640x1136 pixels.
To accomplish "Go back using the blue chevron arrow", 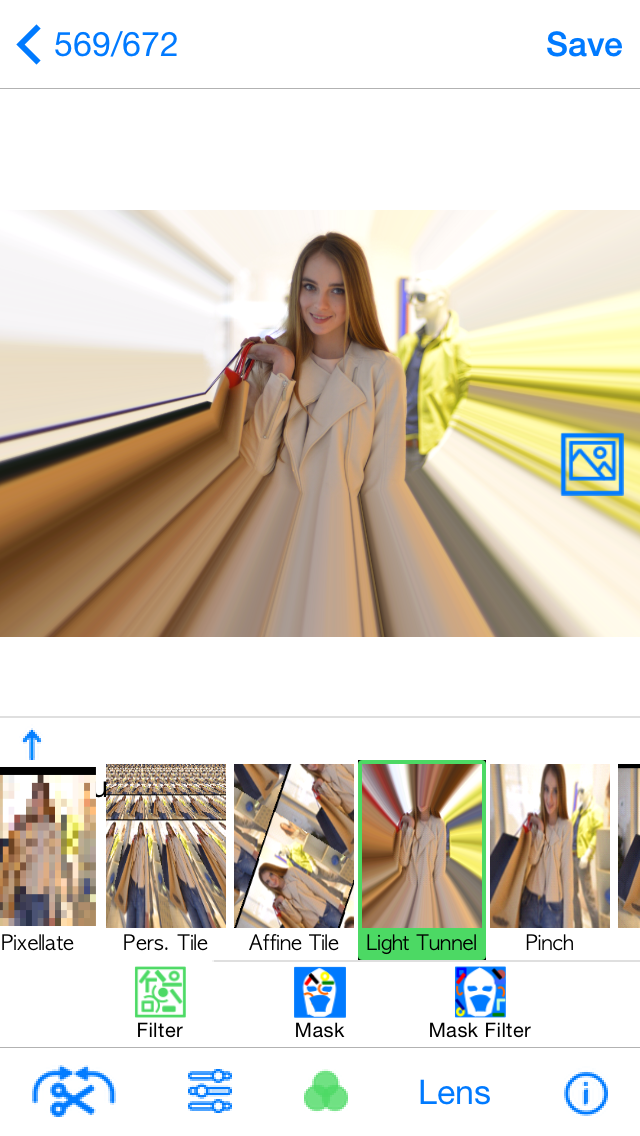I will pyautogui.click(x=29, y=45).
